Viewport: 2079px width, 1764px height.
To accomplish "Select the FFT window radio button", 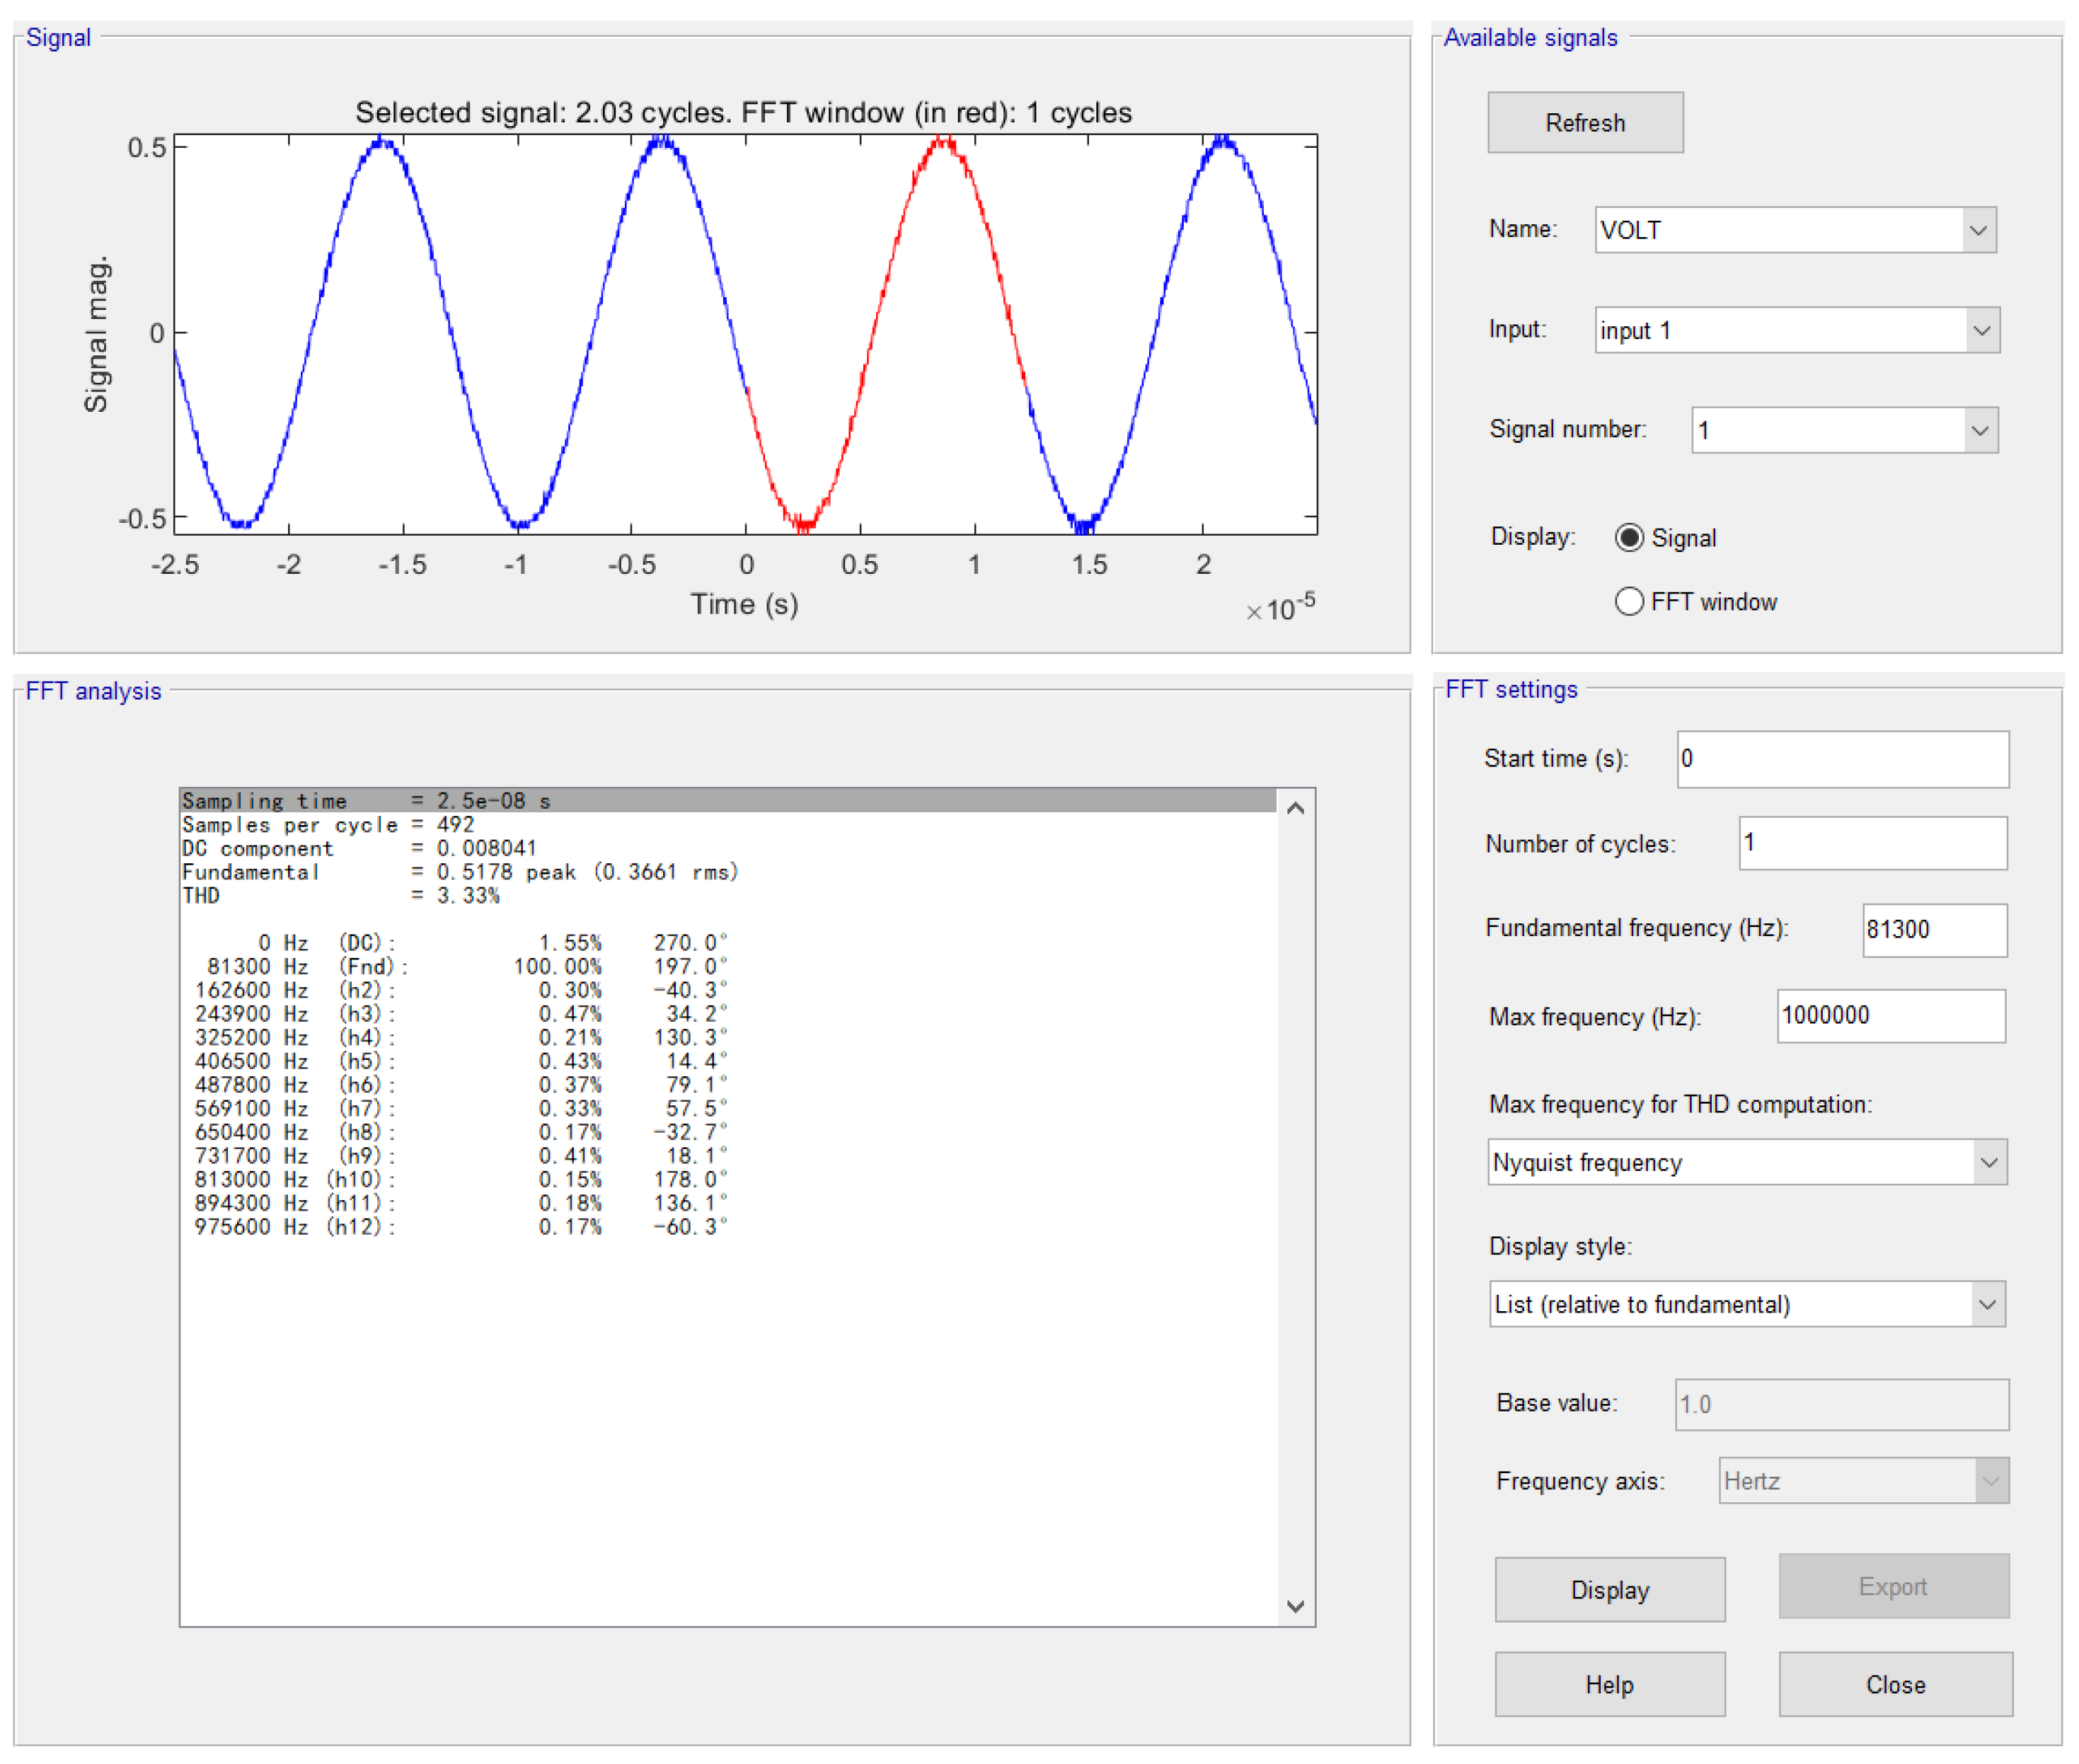I will [x=1629, y=601].
